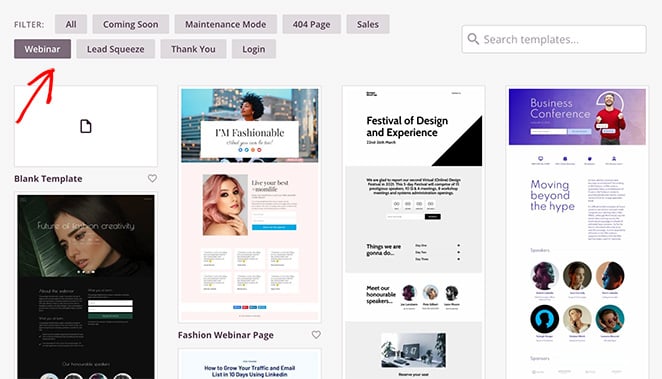
Task: Favorite the Fashion Webinar Page heart
Action: [x=316, y=335]
